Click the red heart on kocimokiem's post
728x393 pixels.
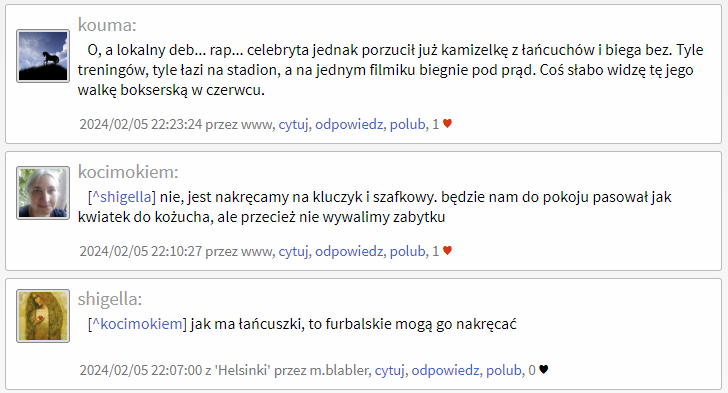pos(447,250)
